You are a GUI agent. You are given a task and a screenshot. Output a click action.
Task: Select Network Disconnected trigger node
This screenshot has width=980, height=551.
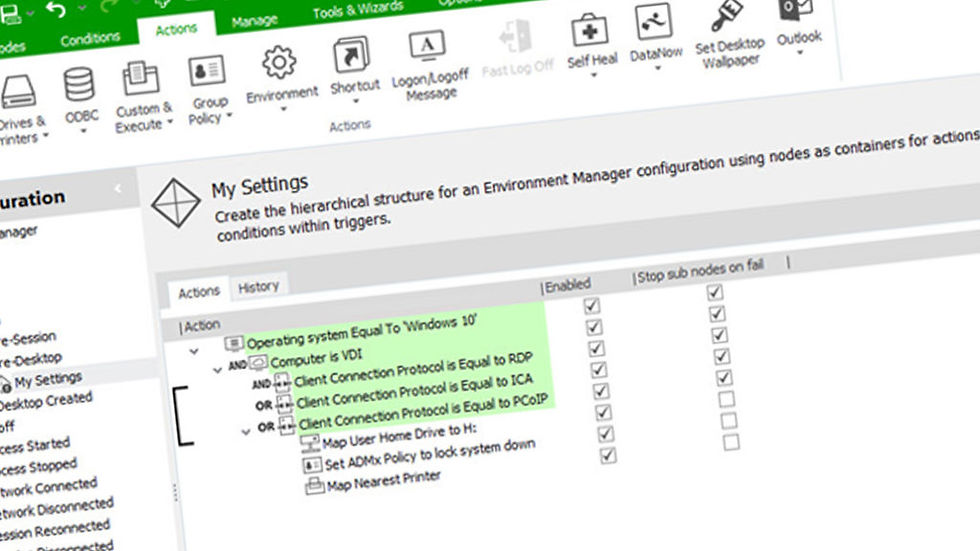[x=56, y=509]
